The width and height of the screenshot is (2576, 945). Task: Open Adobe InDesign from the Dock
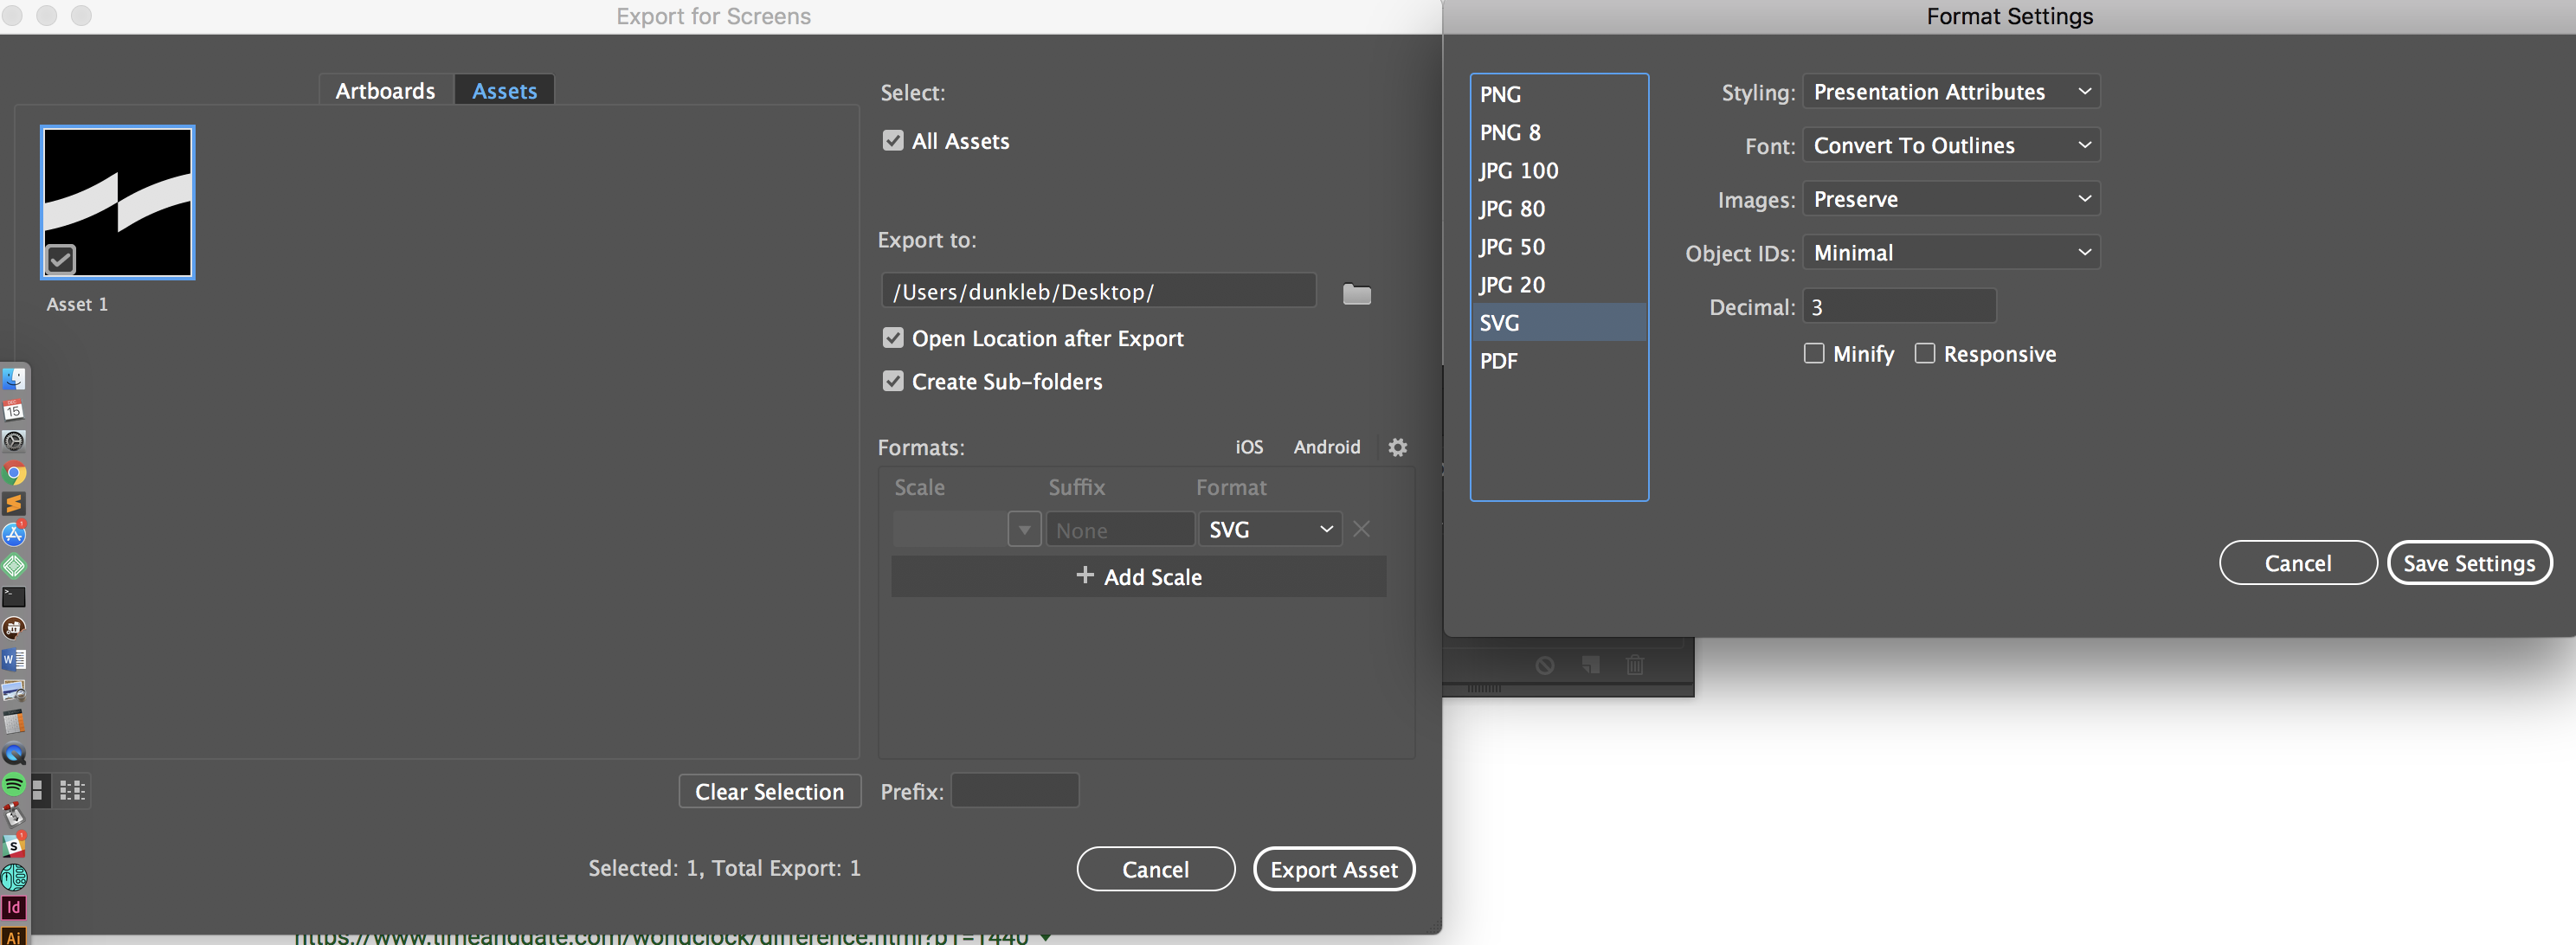point(14,907)
